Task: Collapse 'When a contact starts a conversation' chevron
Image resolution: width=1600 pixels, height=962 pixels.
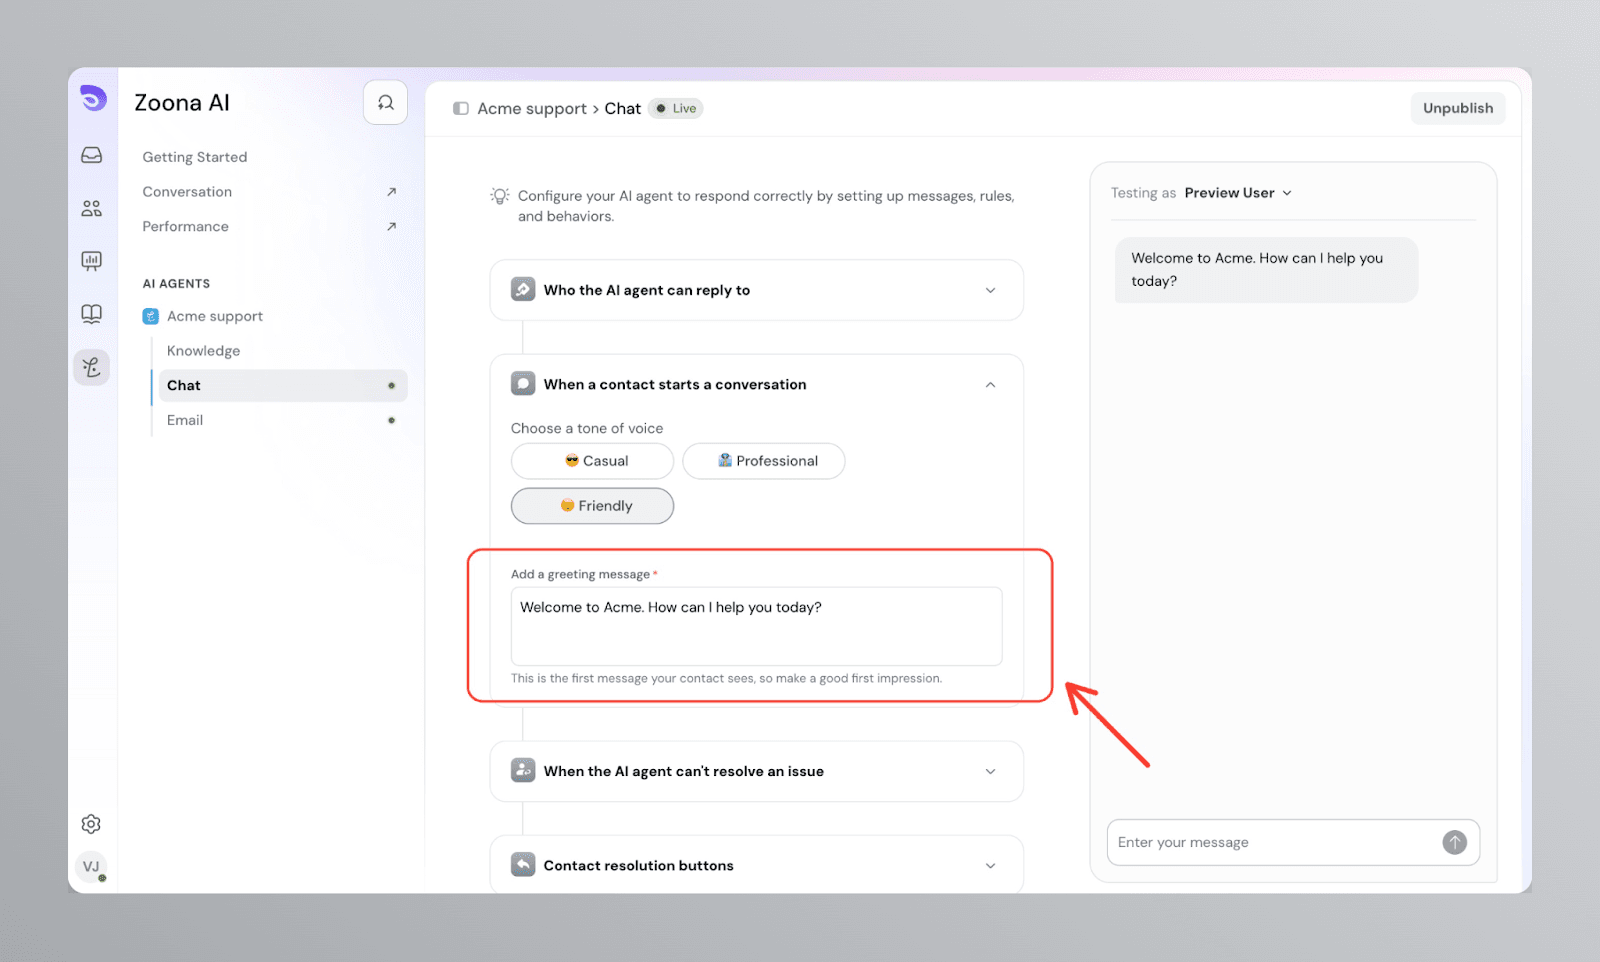Action: pyautogui.click(x=990, y=385)
